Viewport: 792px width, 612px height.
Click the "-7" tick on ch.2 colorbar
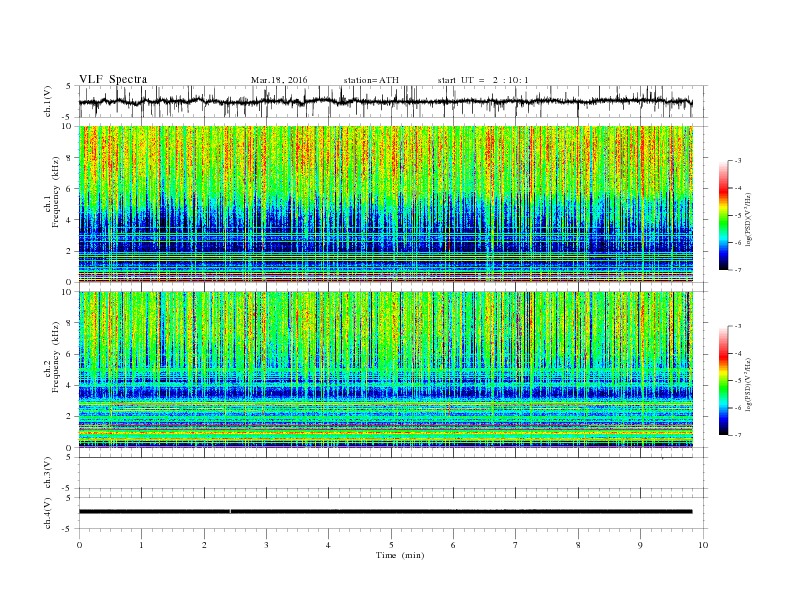[737, 435]
